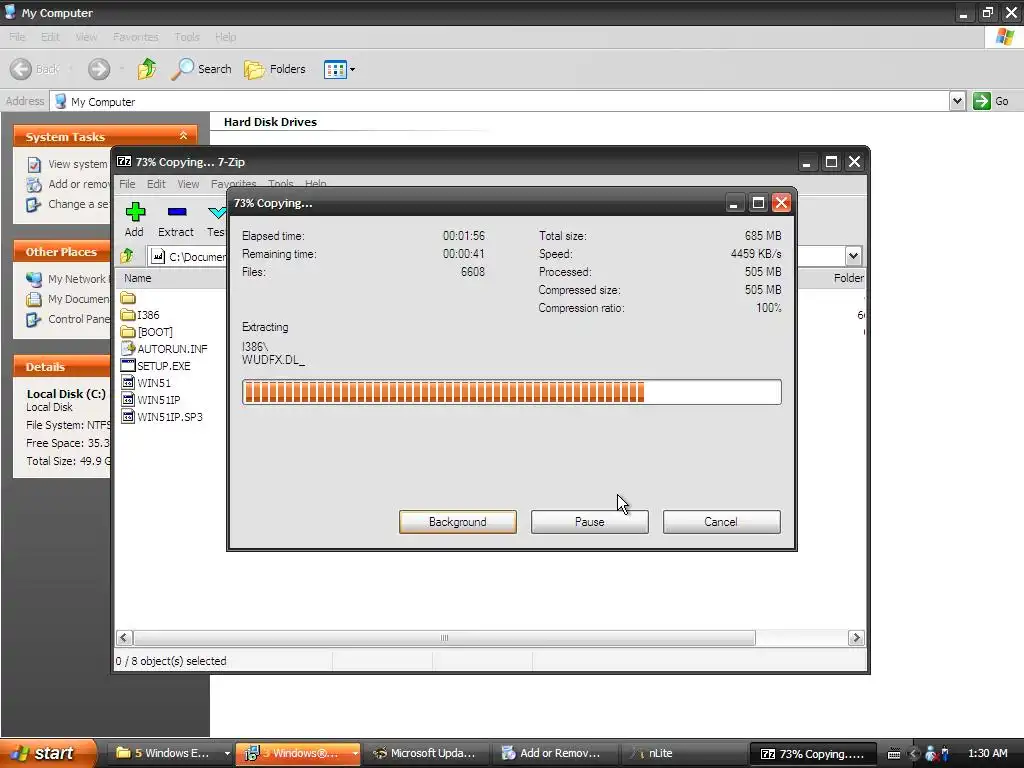Screen dimensions: 1024x768
Task: Expand hidden system tray icons arrow
Action: (914, 754)
